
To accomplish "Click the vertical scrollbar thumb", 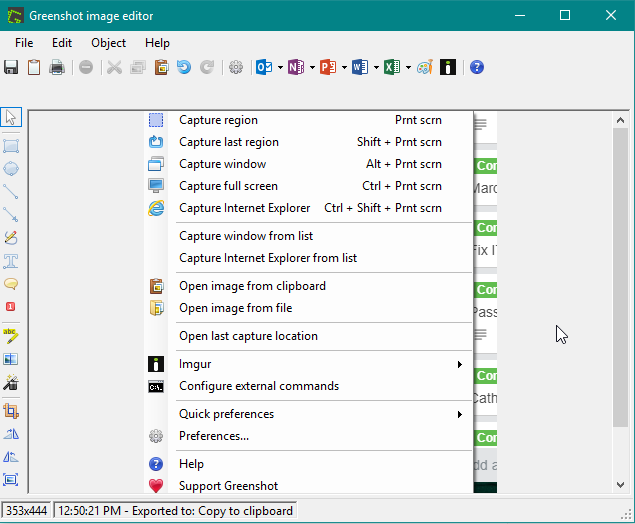I will 620,277.
